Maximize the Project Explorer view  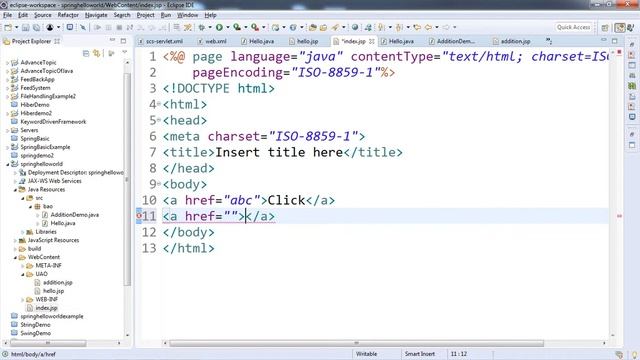123,41
